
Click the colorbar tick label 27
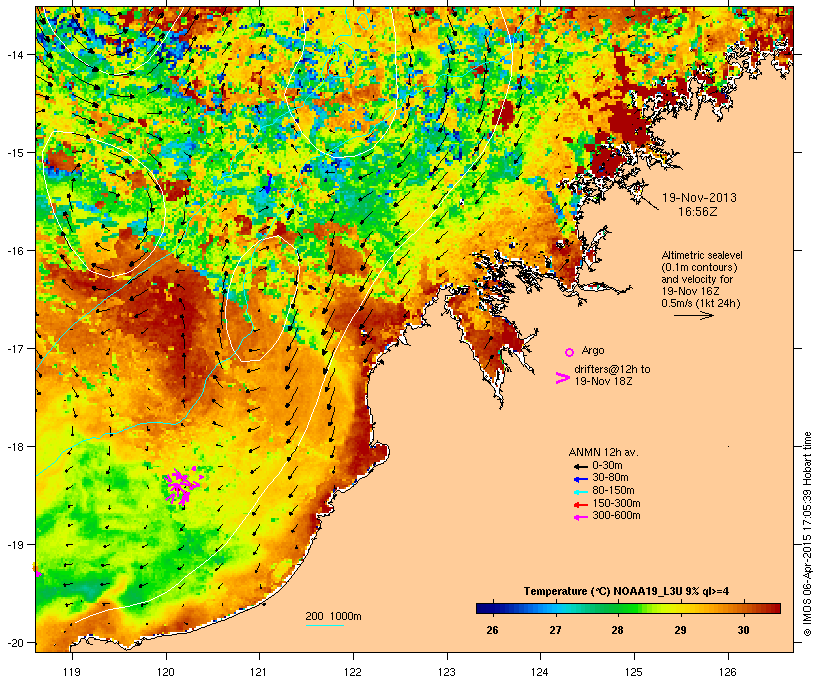(x=555, y=630)
